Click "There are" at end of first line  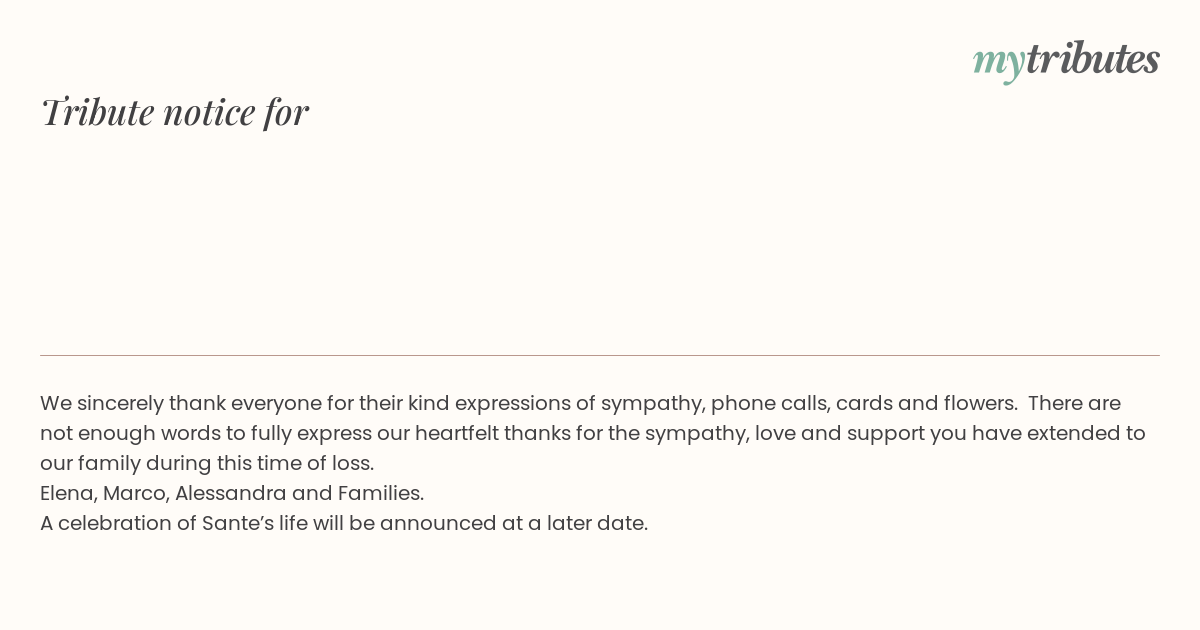tap(1074, 403)
